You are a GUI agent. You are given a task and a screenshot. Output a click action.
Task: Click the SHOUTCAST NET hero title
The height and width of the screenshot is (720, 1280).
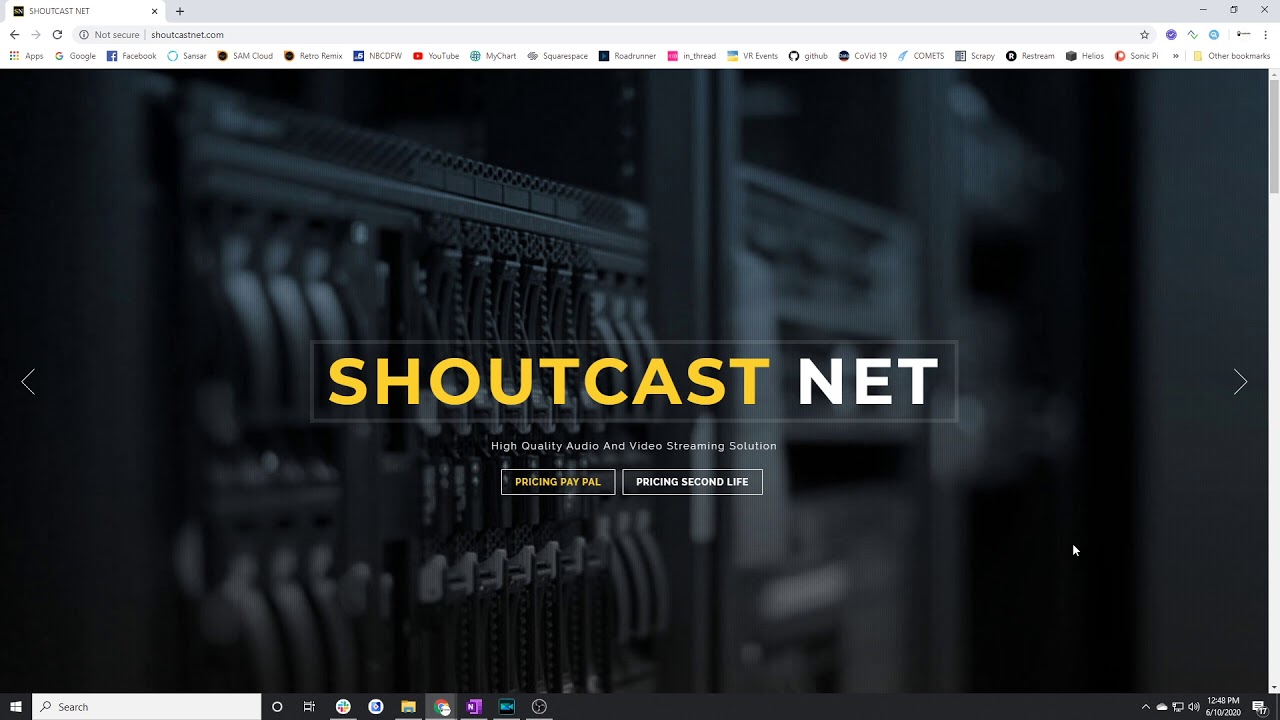pos(634,382)
